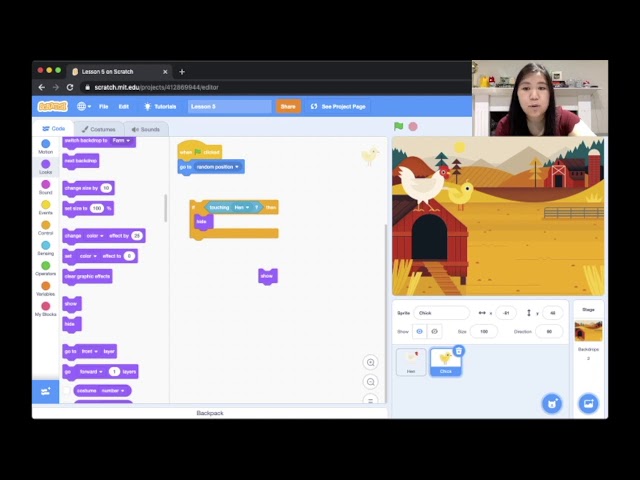Open the Variables blocks category
Image resolution: width=640 pixels, height=480 pixels.
pos(46,289)
